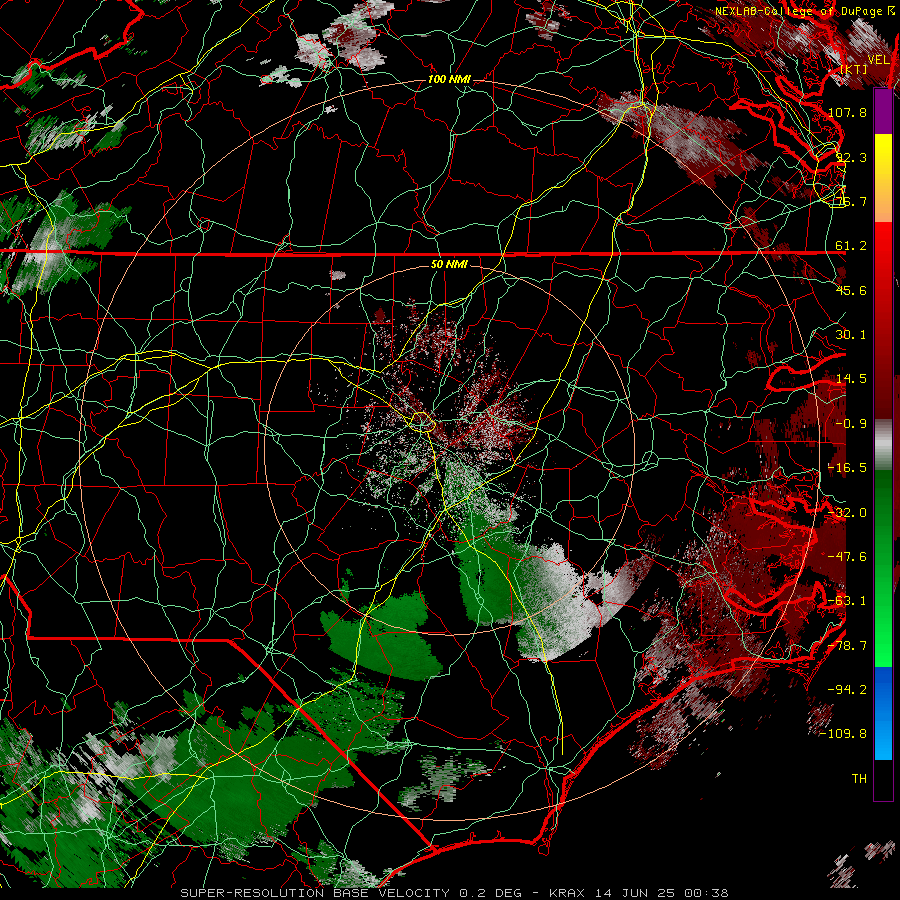Click the -32.0 value on velocity scale
Viewport: 900px width, 900px height.
pos(847,513)
